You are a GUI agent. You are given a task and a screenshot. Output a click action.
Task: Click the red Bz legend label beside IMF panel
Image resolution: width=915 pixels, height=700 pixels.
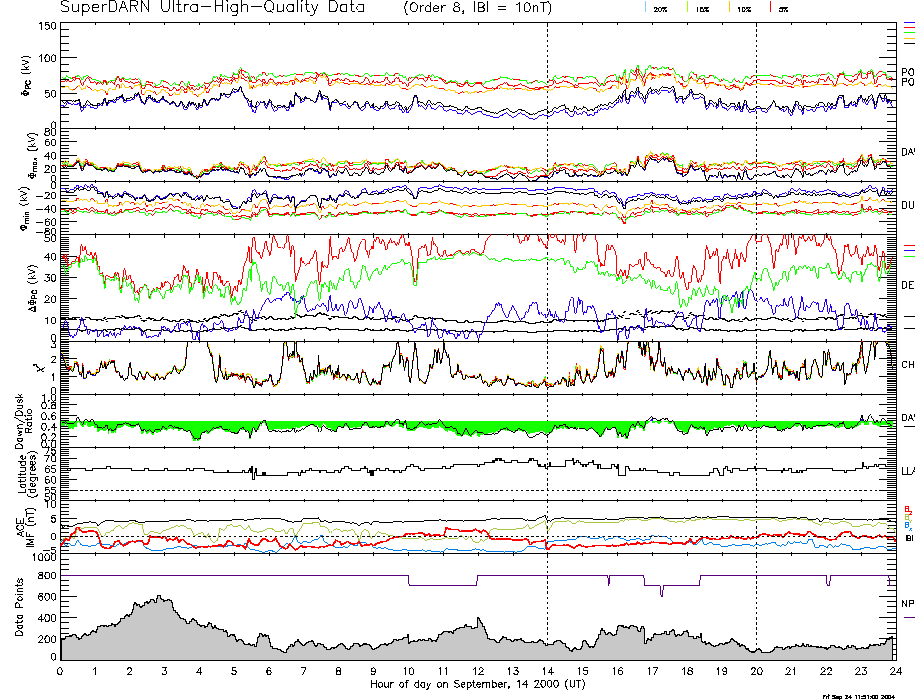pyautogui.click(x=907, y=508)
